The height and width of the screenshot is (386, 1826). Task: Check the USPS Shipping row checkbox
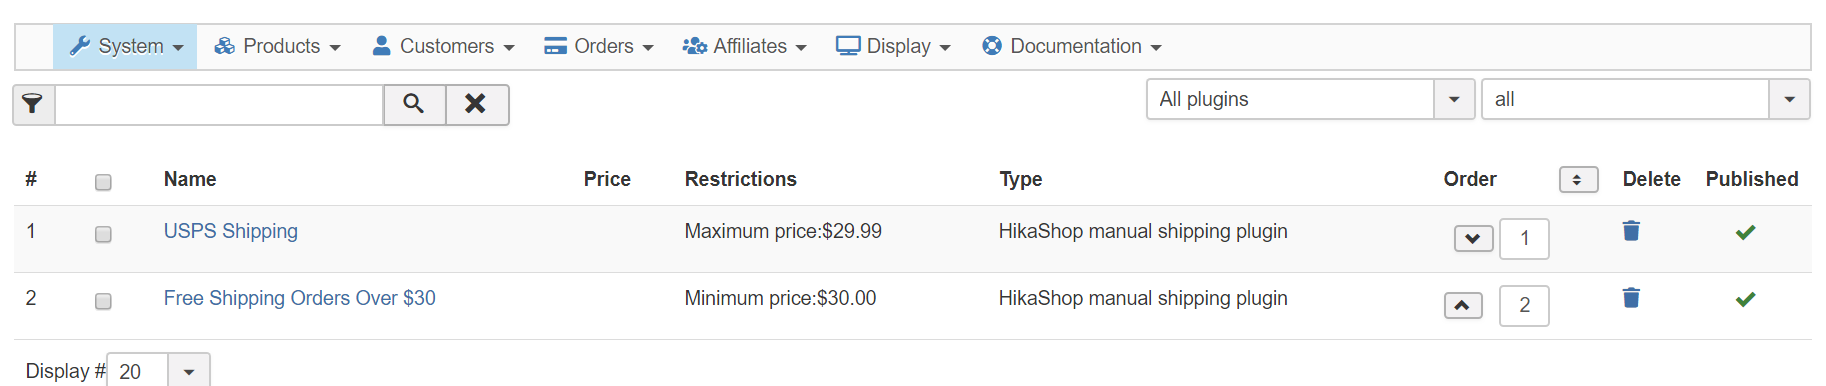(x=103, y=234)
